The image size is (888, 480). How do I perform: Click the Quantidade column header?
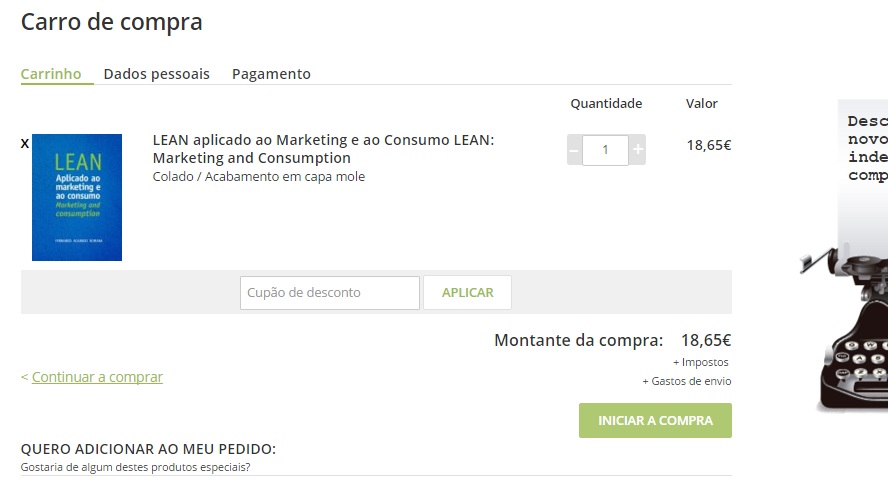(606, 103)
